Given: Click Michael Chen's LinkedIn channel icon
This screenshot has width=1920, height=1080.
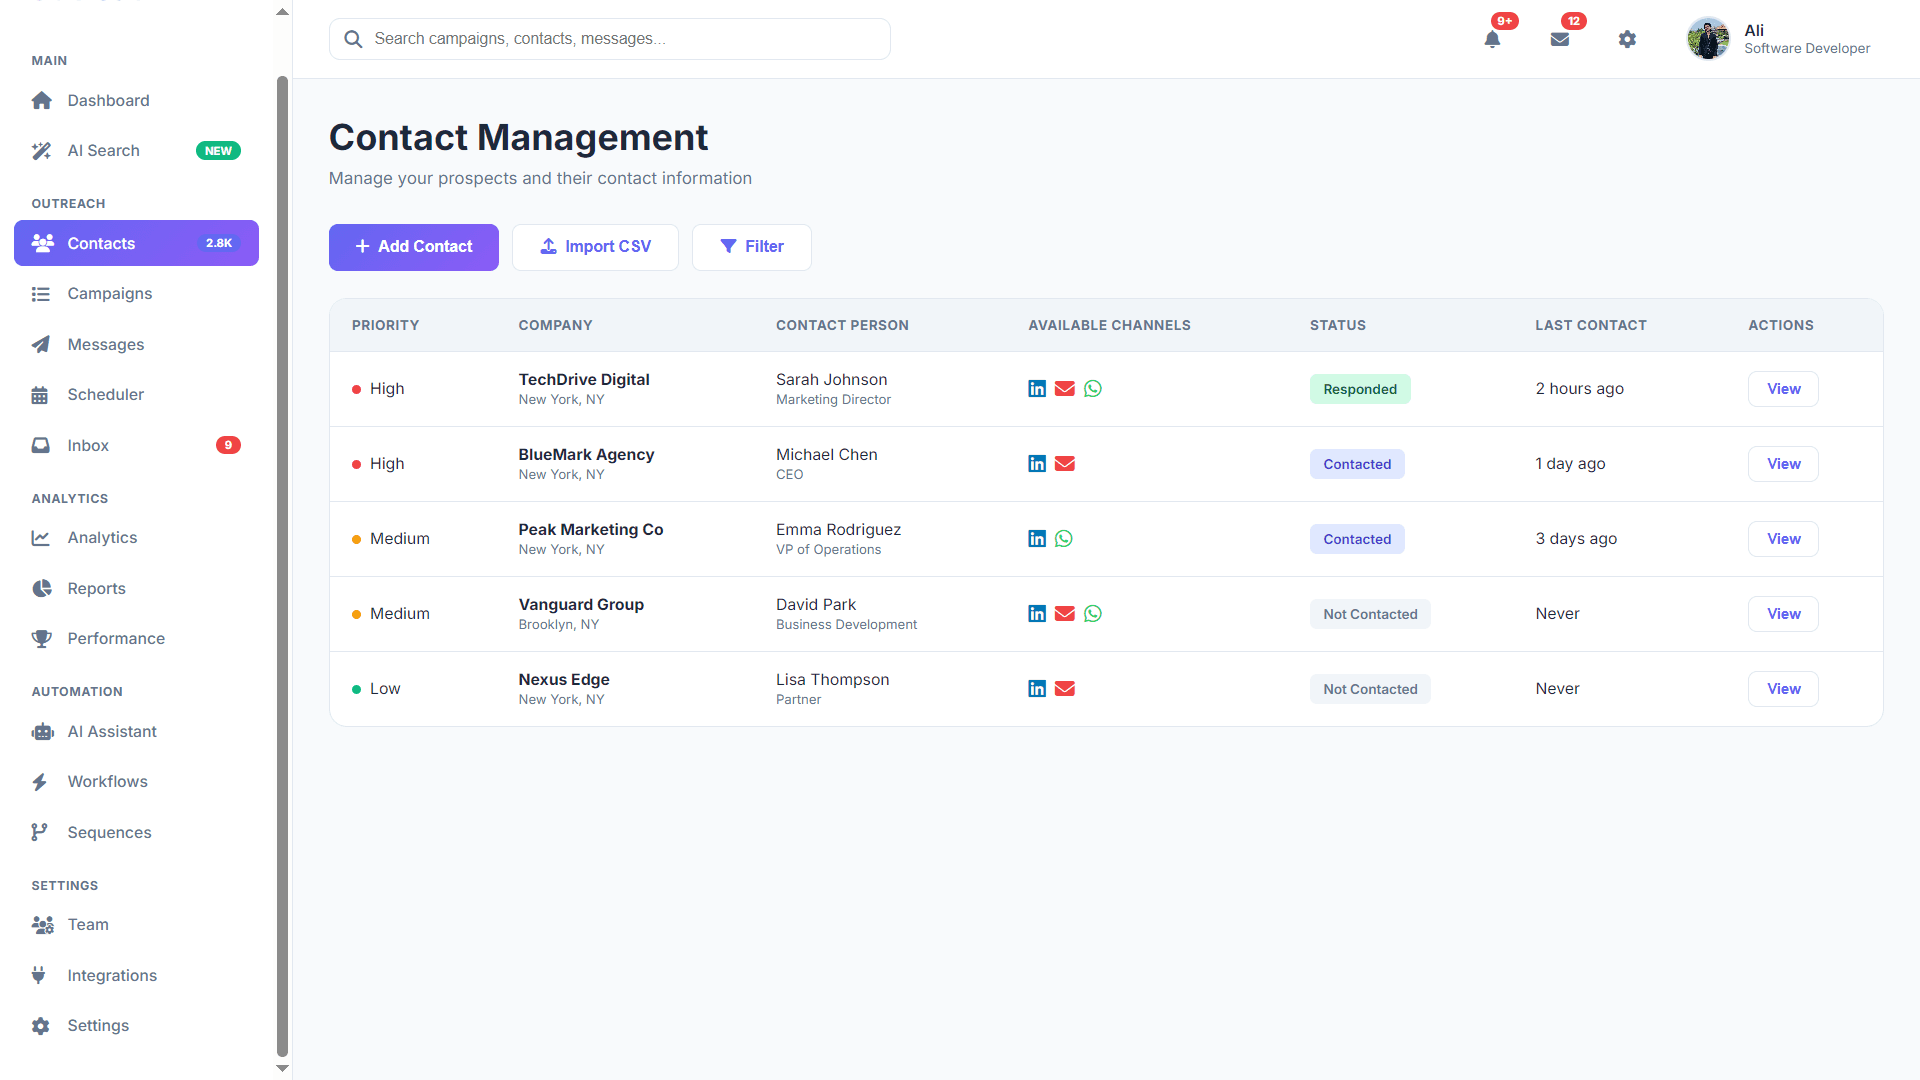Looking at the screenshot, I should click(x=1037, y=464).
